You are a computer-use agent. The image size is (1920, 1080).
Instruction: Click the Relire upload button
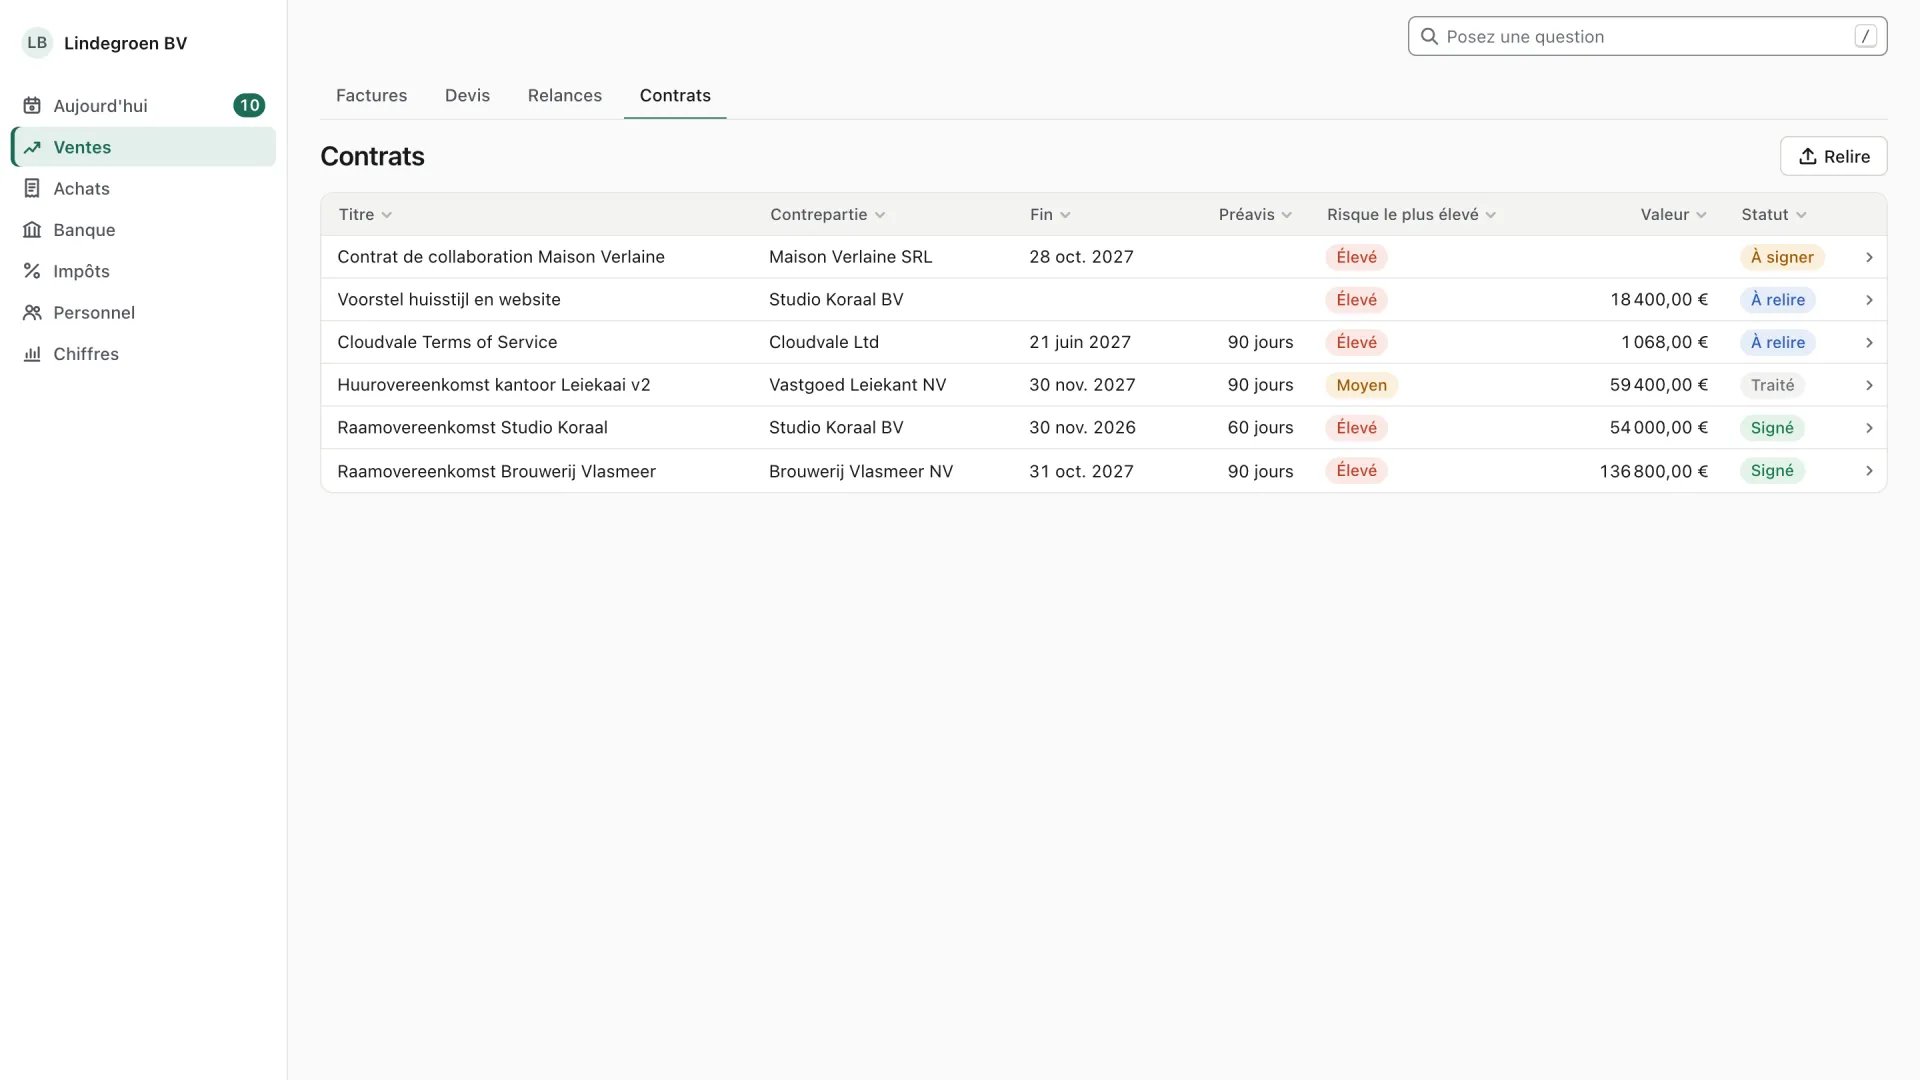[1833, 156]
